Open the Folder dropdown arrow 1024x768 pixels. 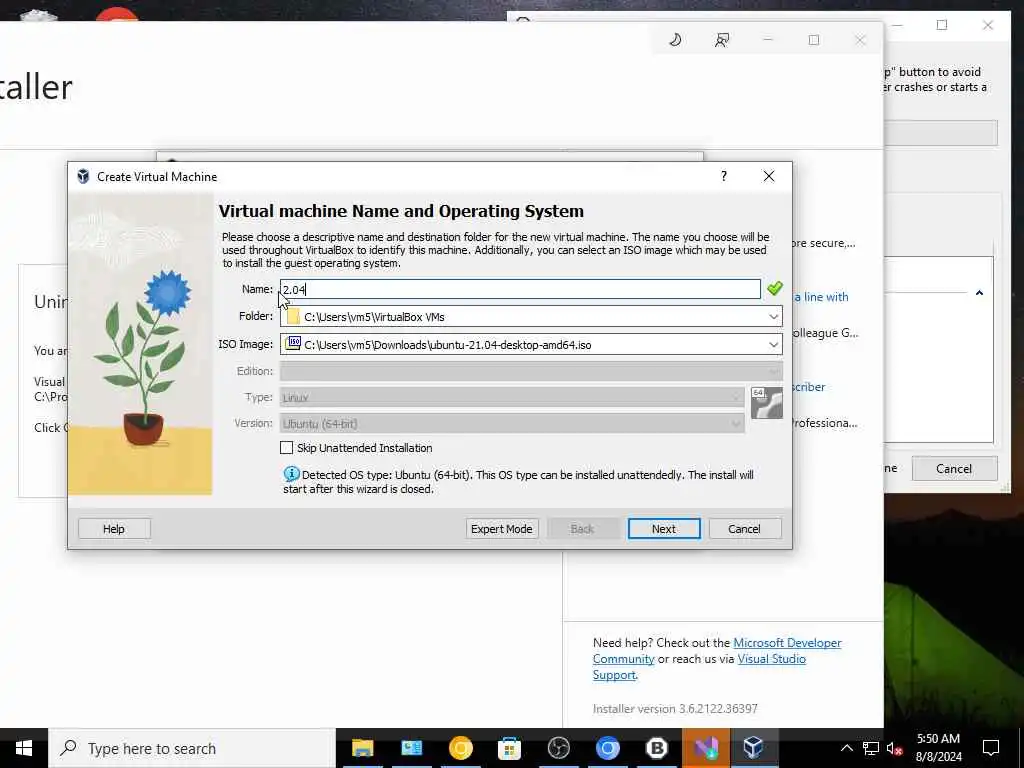point(773,317)
